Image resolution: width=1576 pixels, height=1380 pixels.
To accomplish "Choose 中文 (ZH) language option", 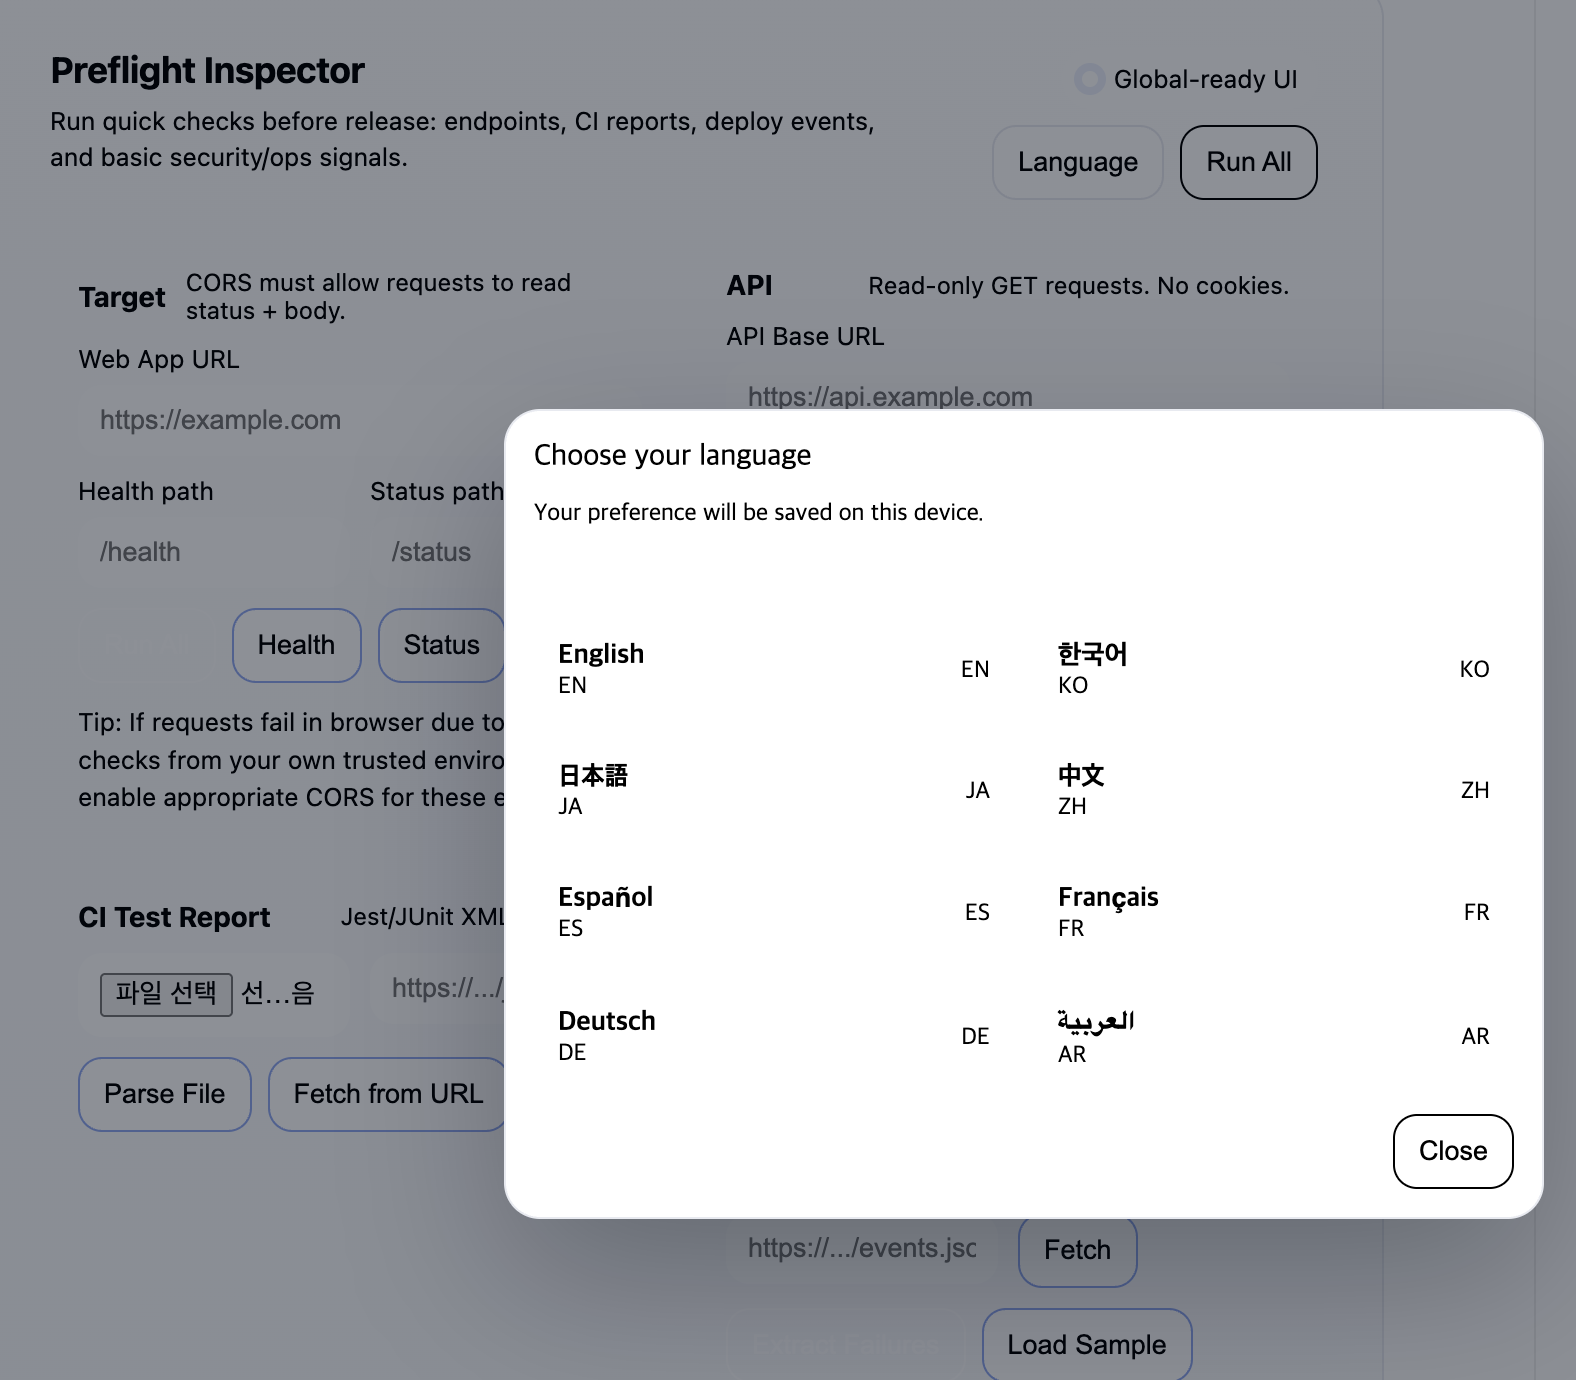I will (1273, 790).
